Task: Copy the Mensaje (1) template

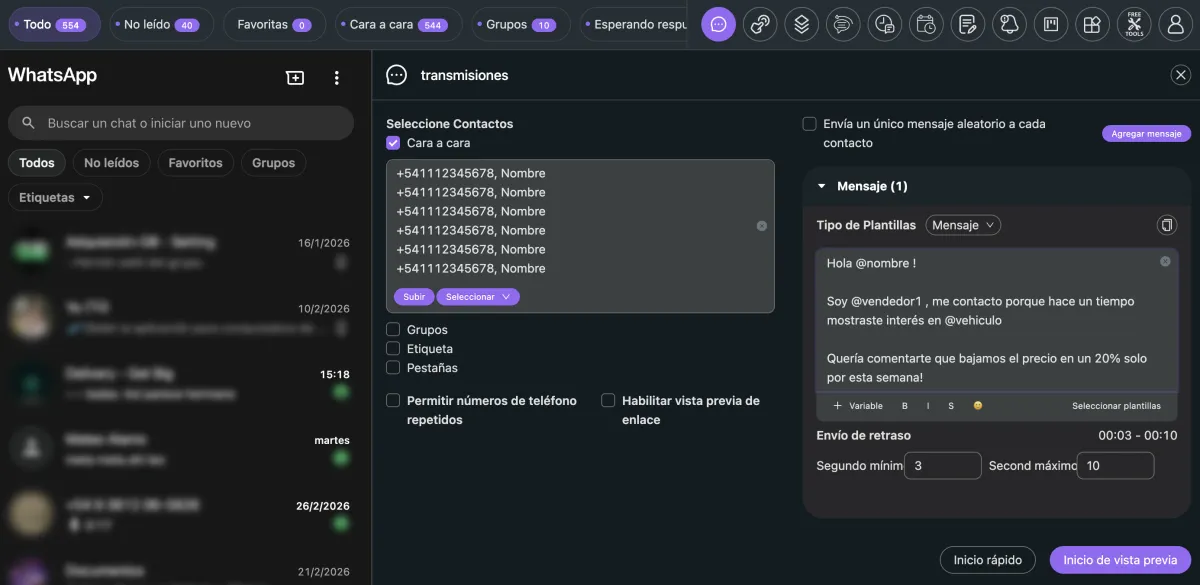Action: [1166, 225]
